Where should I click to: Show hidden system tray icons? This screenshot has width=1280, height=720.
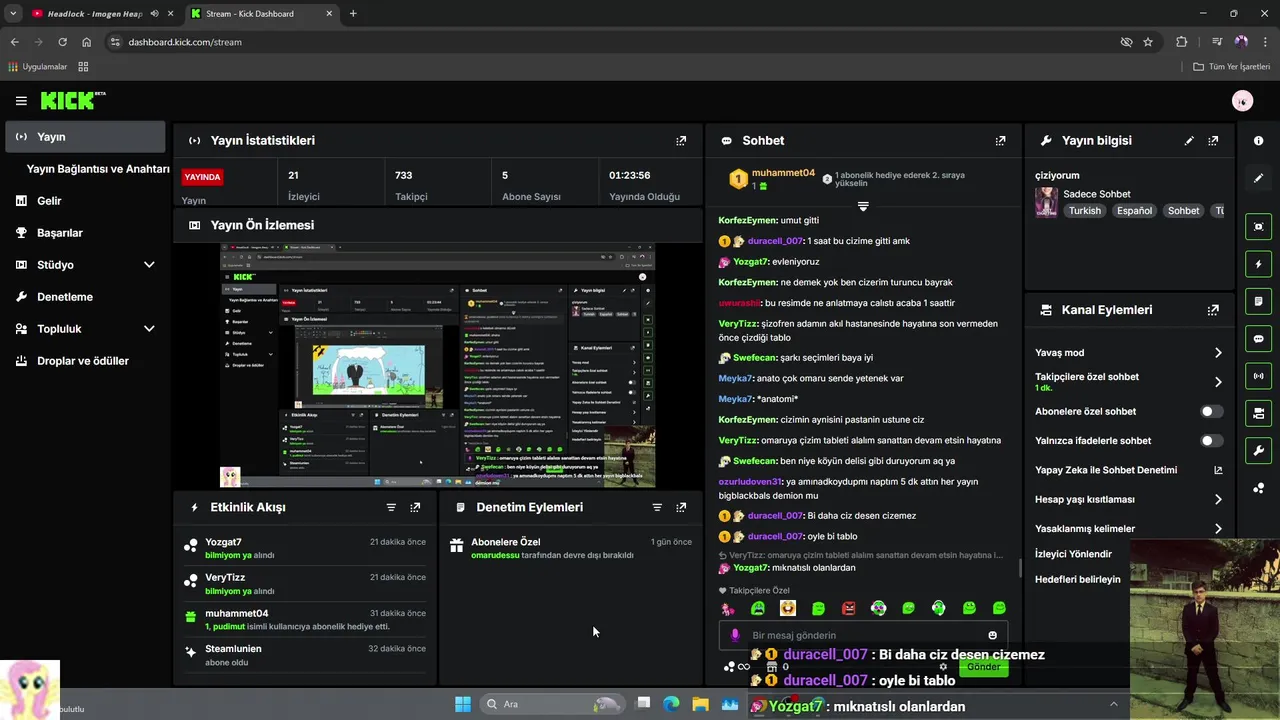pos(1113,704)
